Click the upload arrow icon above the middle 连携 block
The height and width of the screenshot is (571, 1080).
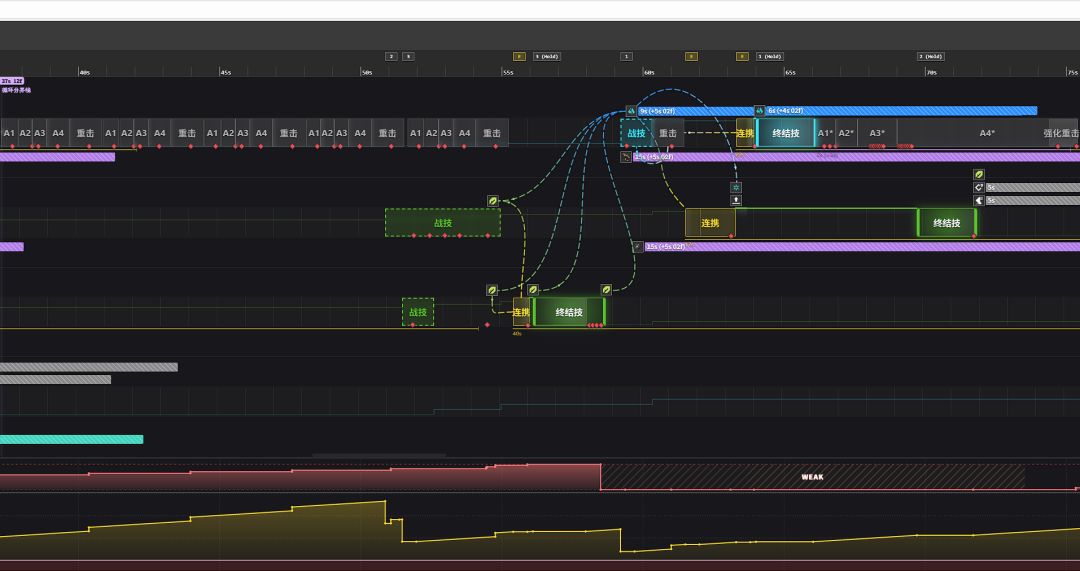point(736,201)
